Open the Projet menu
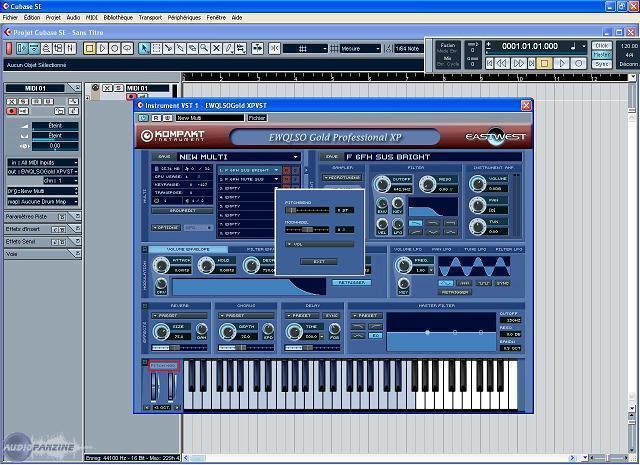640x465 pixels. click(53, 18)
